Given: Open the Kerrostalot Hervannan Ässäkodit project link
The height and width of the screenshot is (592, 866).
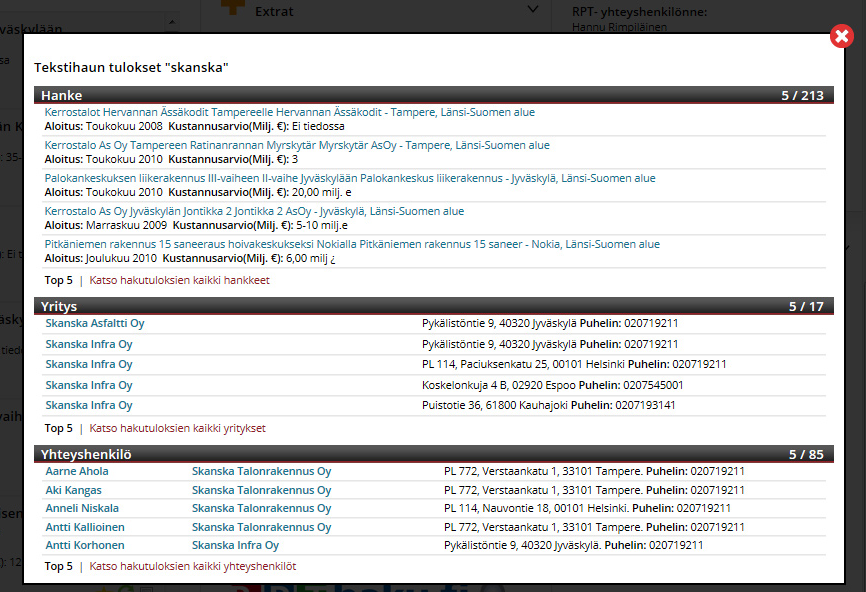Looking at the screenshot, I should point(289,112).
